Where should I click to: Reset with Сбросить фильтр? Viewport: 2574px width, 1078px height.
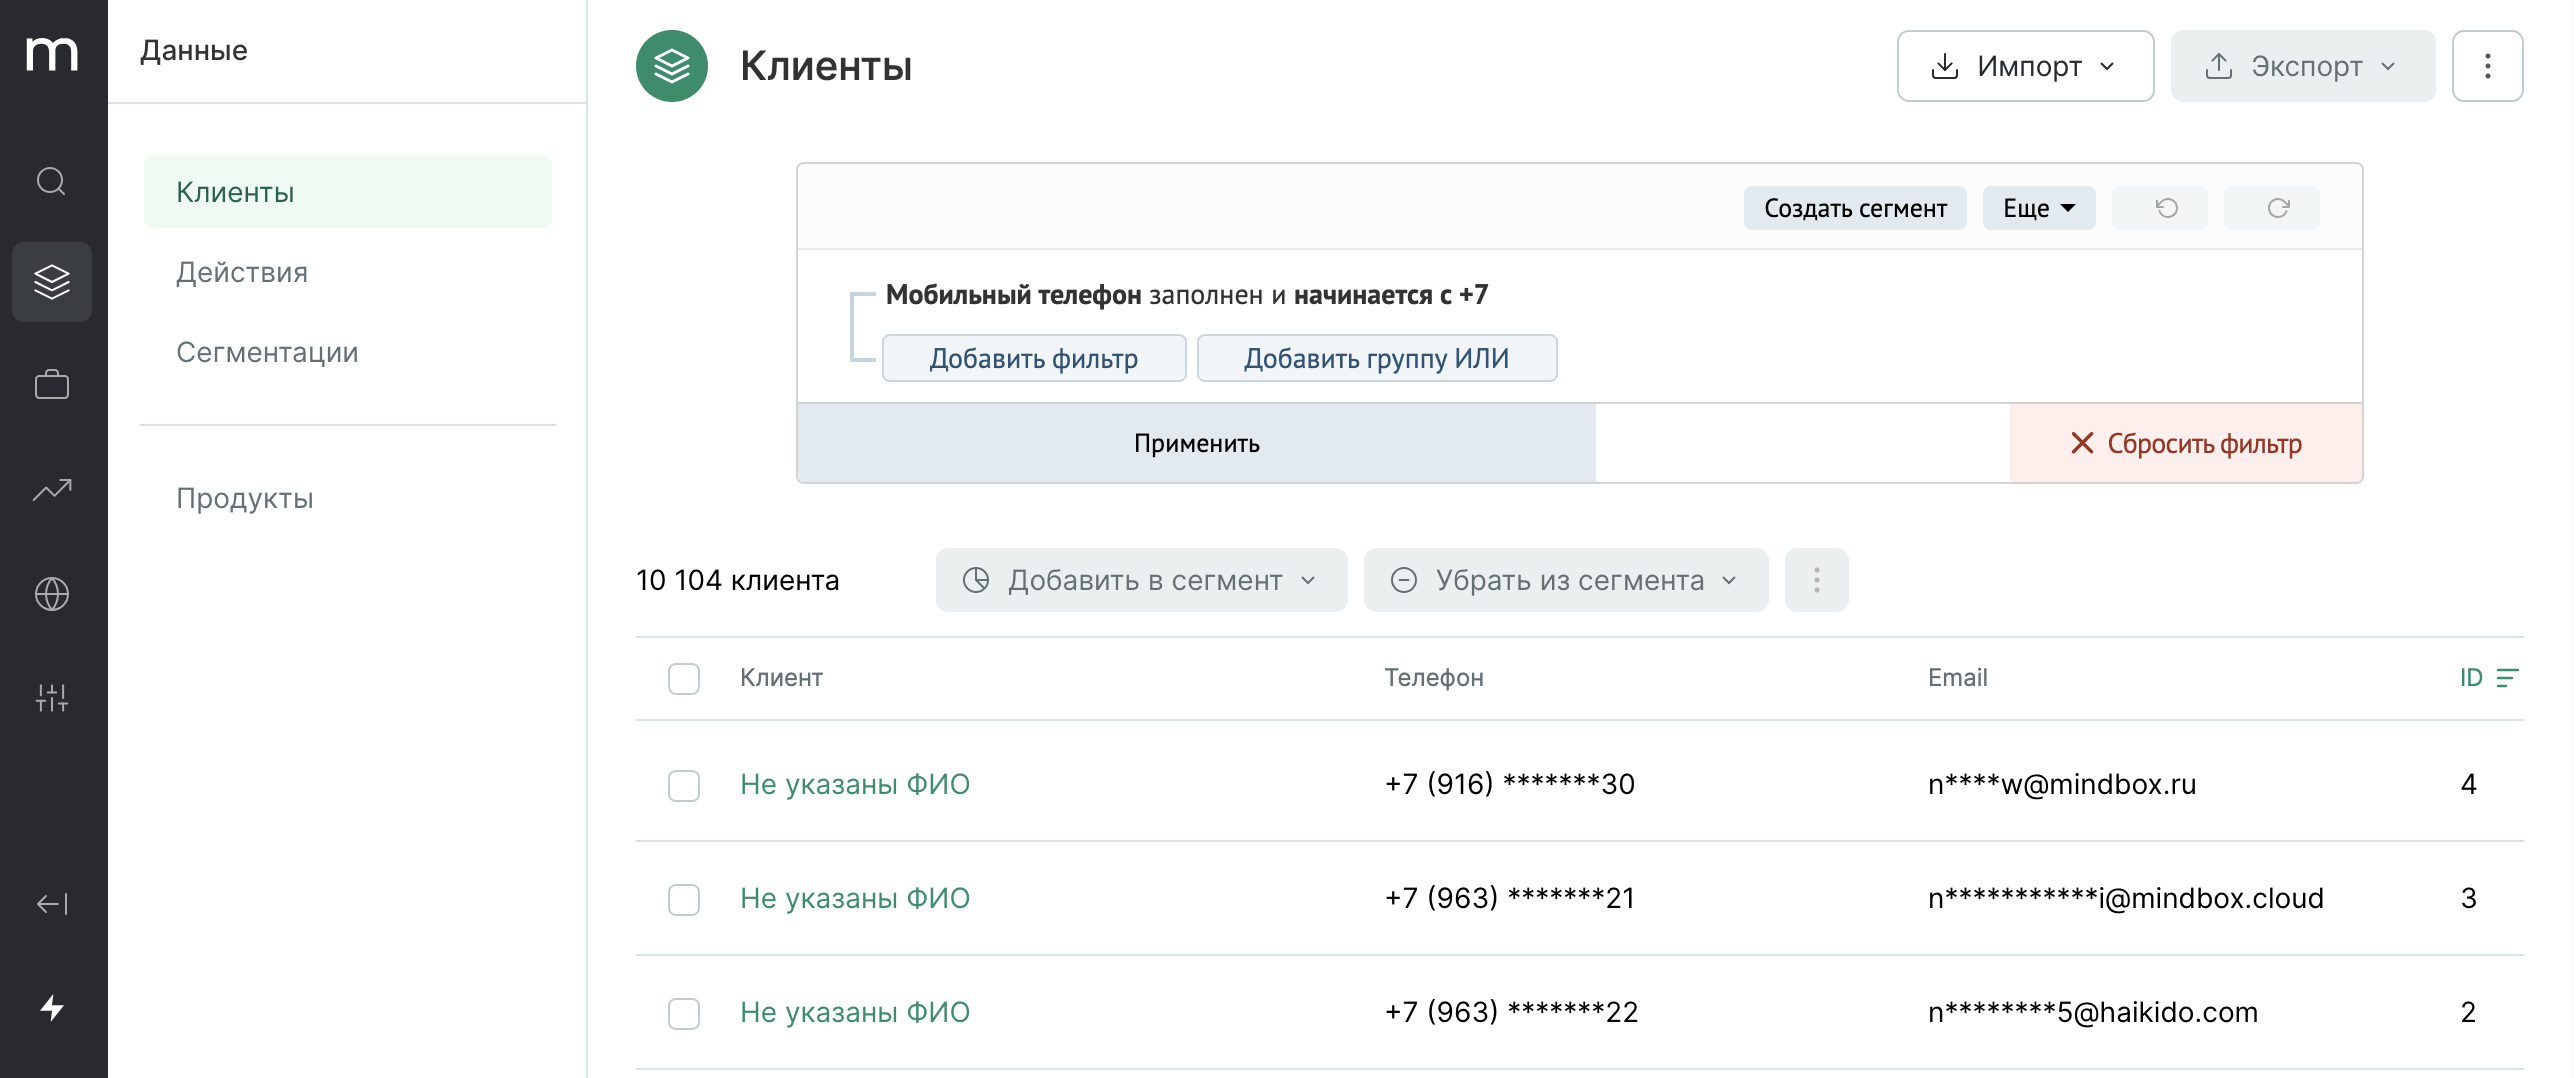[2186, 443]
